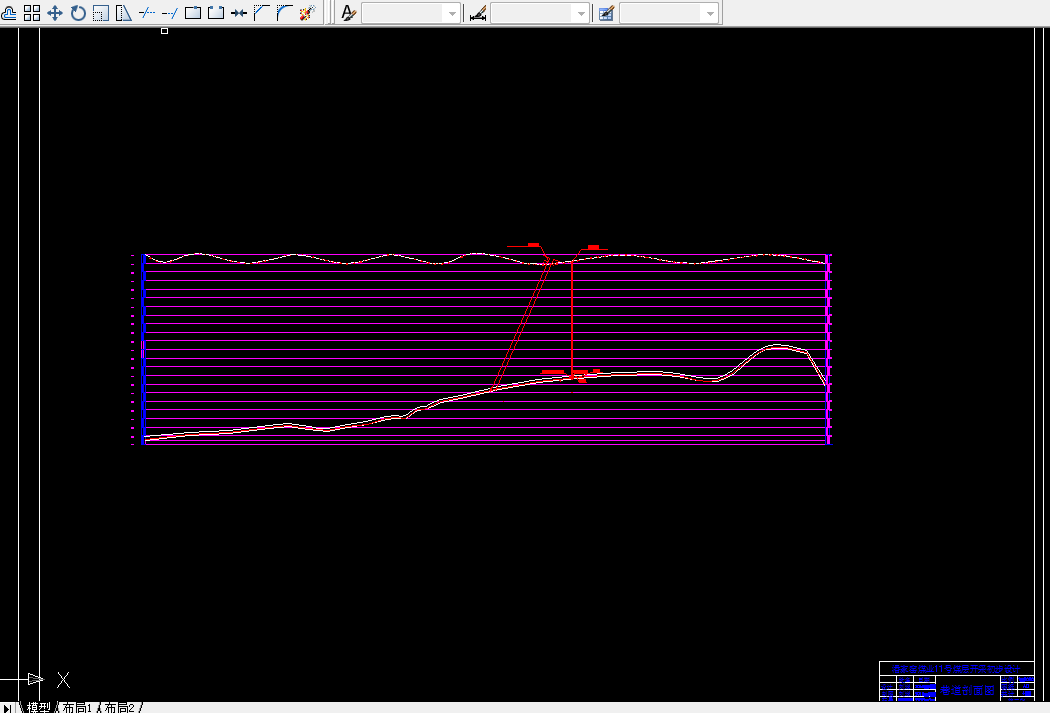Screen dimensions: 1050x713
Task: Switch to the 布局1 tab
Action: tap(77, 708)
